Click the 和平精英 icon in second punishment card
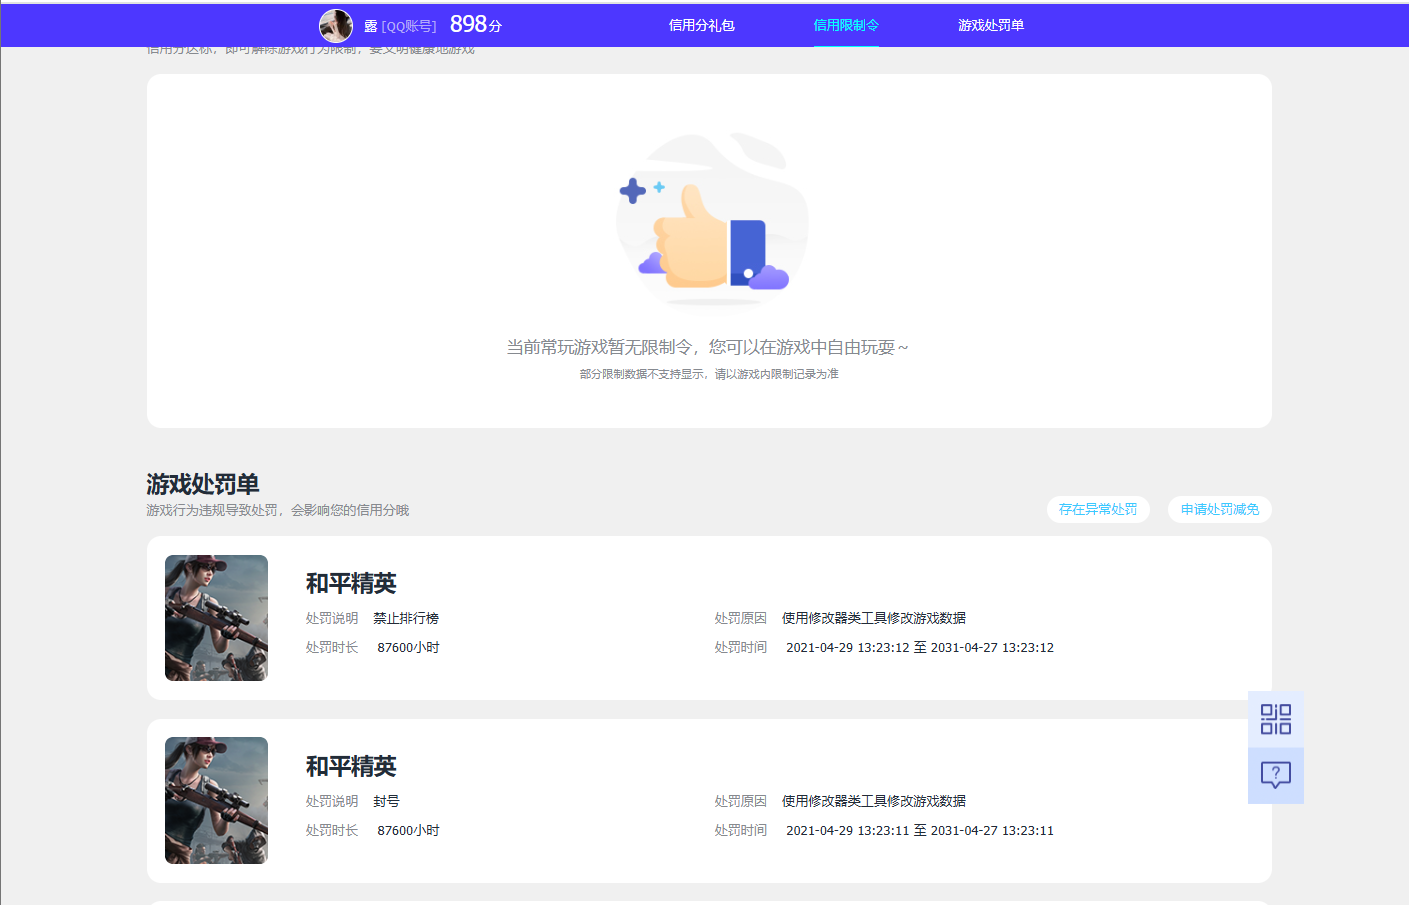 pyautogui.click(x=216, y=800)
